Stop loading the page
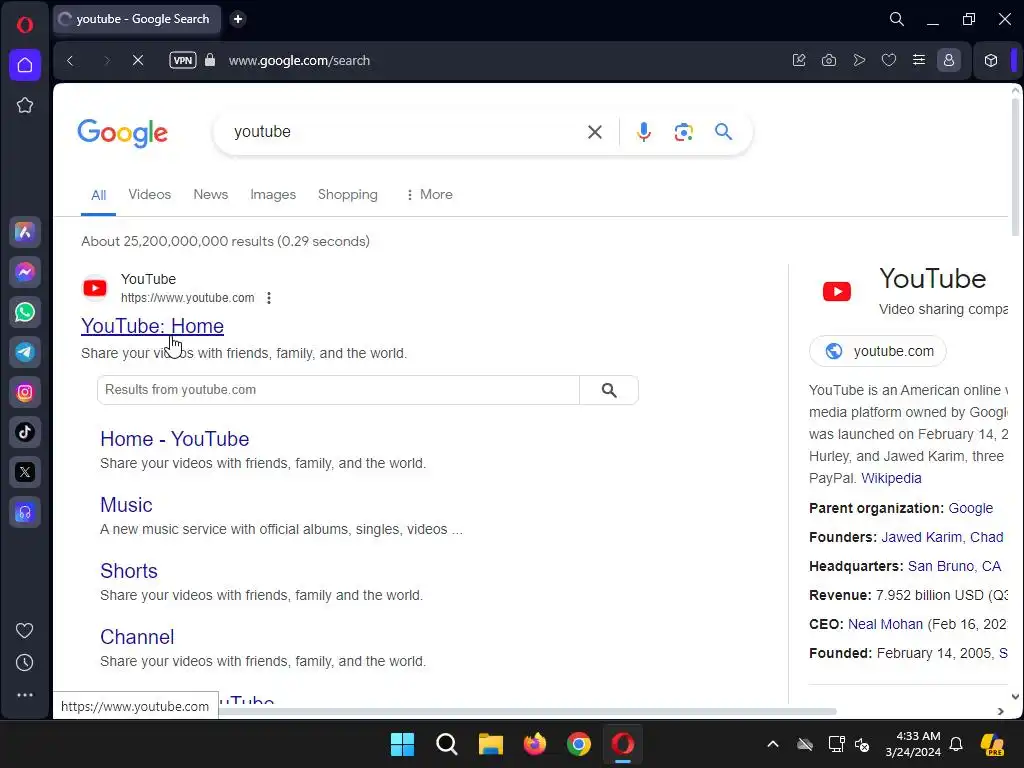The image size is (1024, 768). coord(138,60)
